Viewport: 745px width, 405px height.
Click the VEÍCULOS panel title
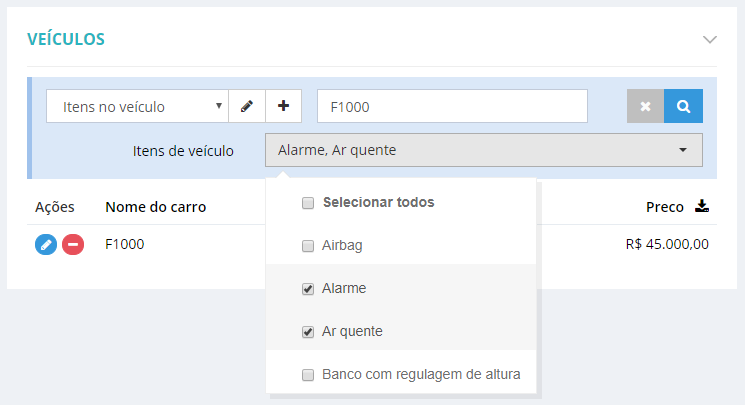(66, 40)
